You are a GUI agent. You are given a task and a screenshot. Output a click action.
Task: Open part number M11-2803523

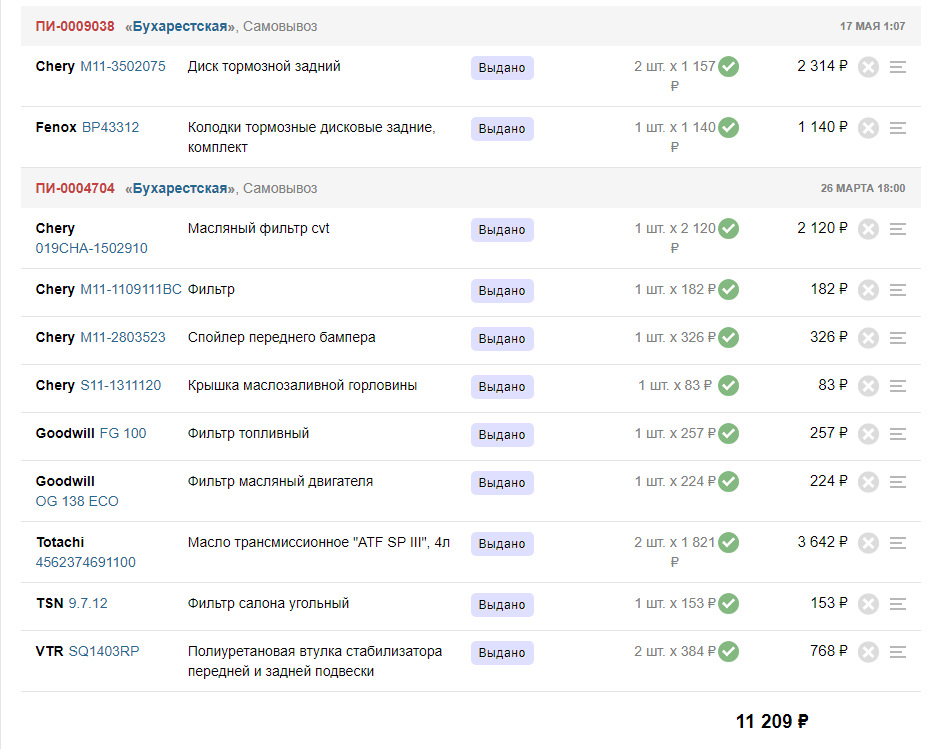123,337
